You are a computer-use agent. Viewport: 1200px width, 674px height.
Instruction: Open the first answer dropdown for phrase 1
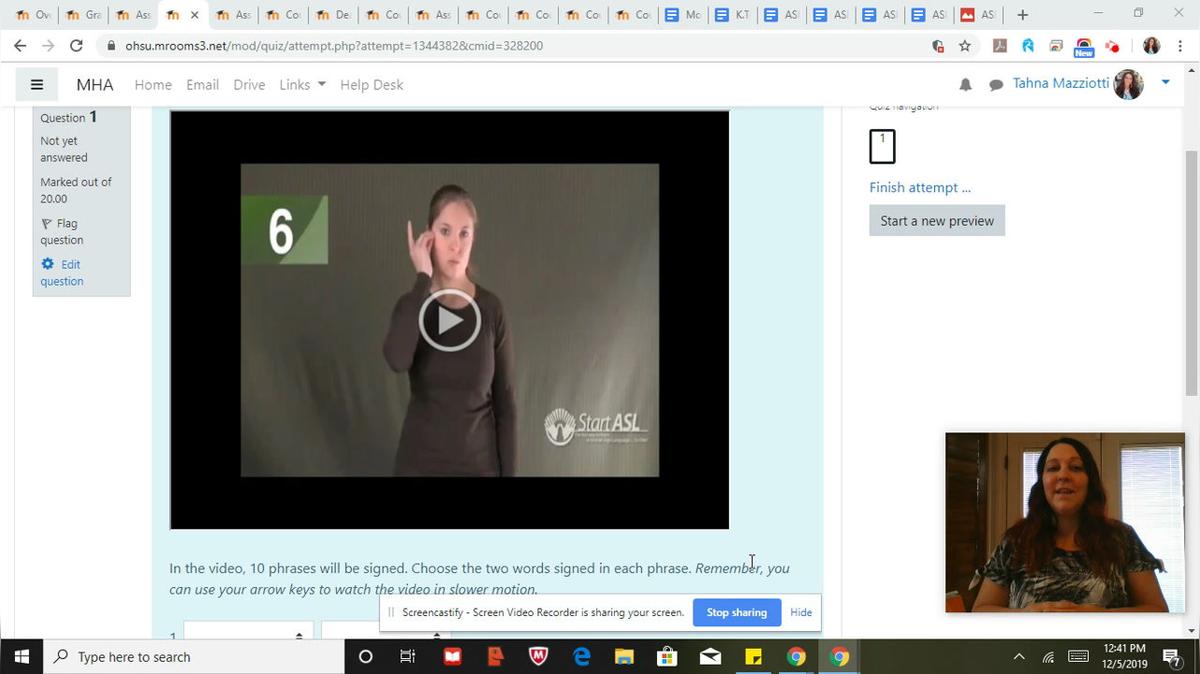click(248, 631)
